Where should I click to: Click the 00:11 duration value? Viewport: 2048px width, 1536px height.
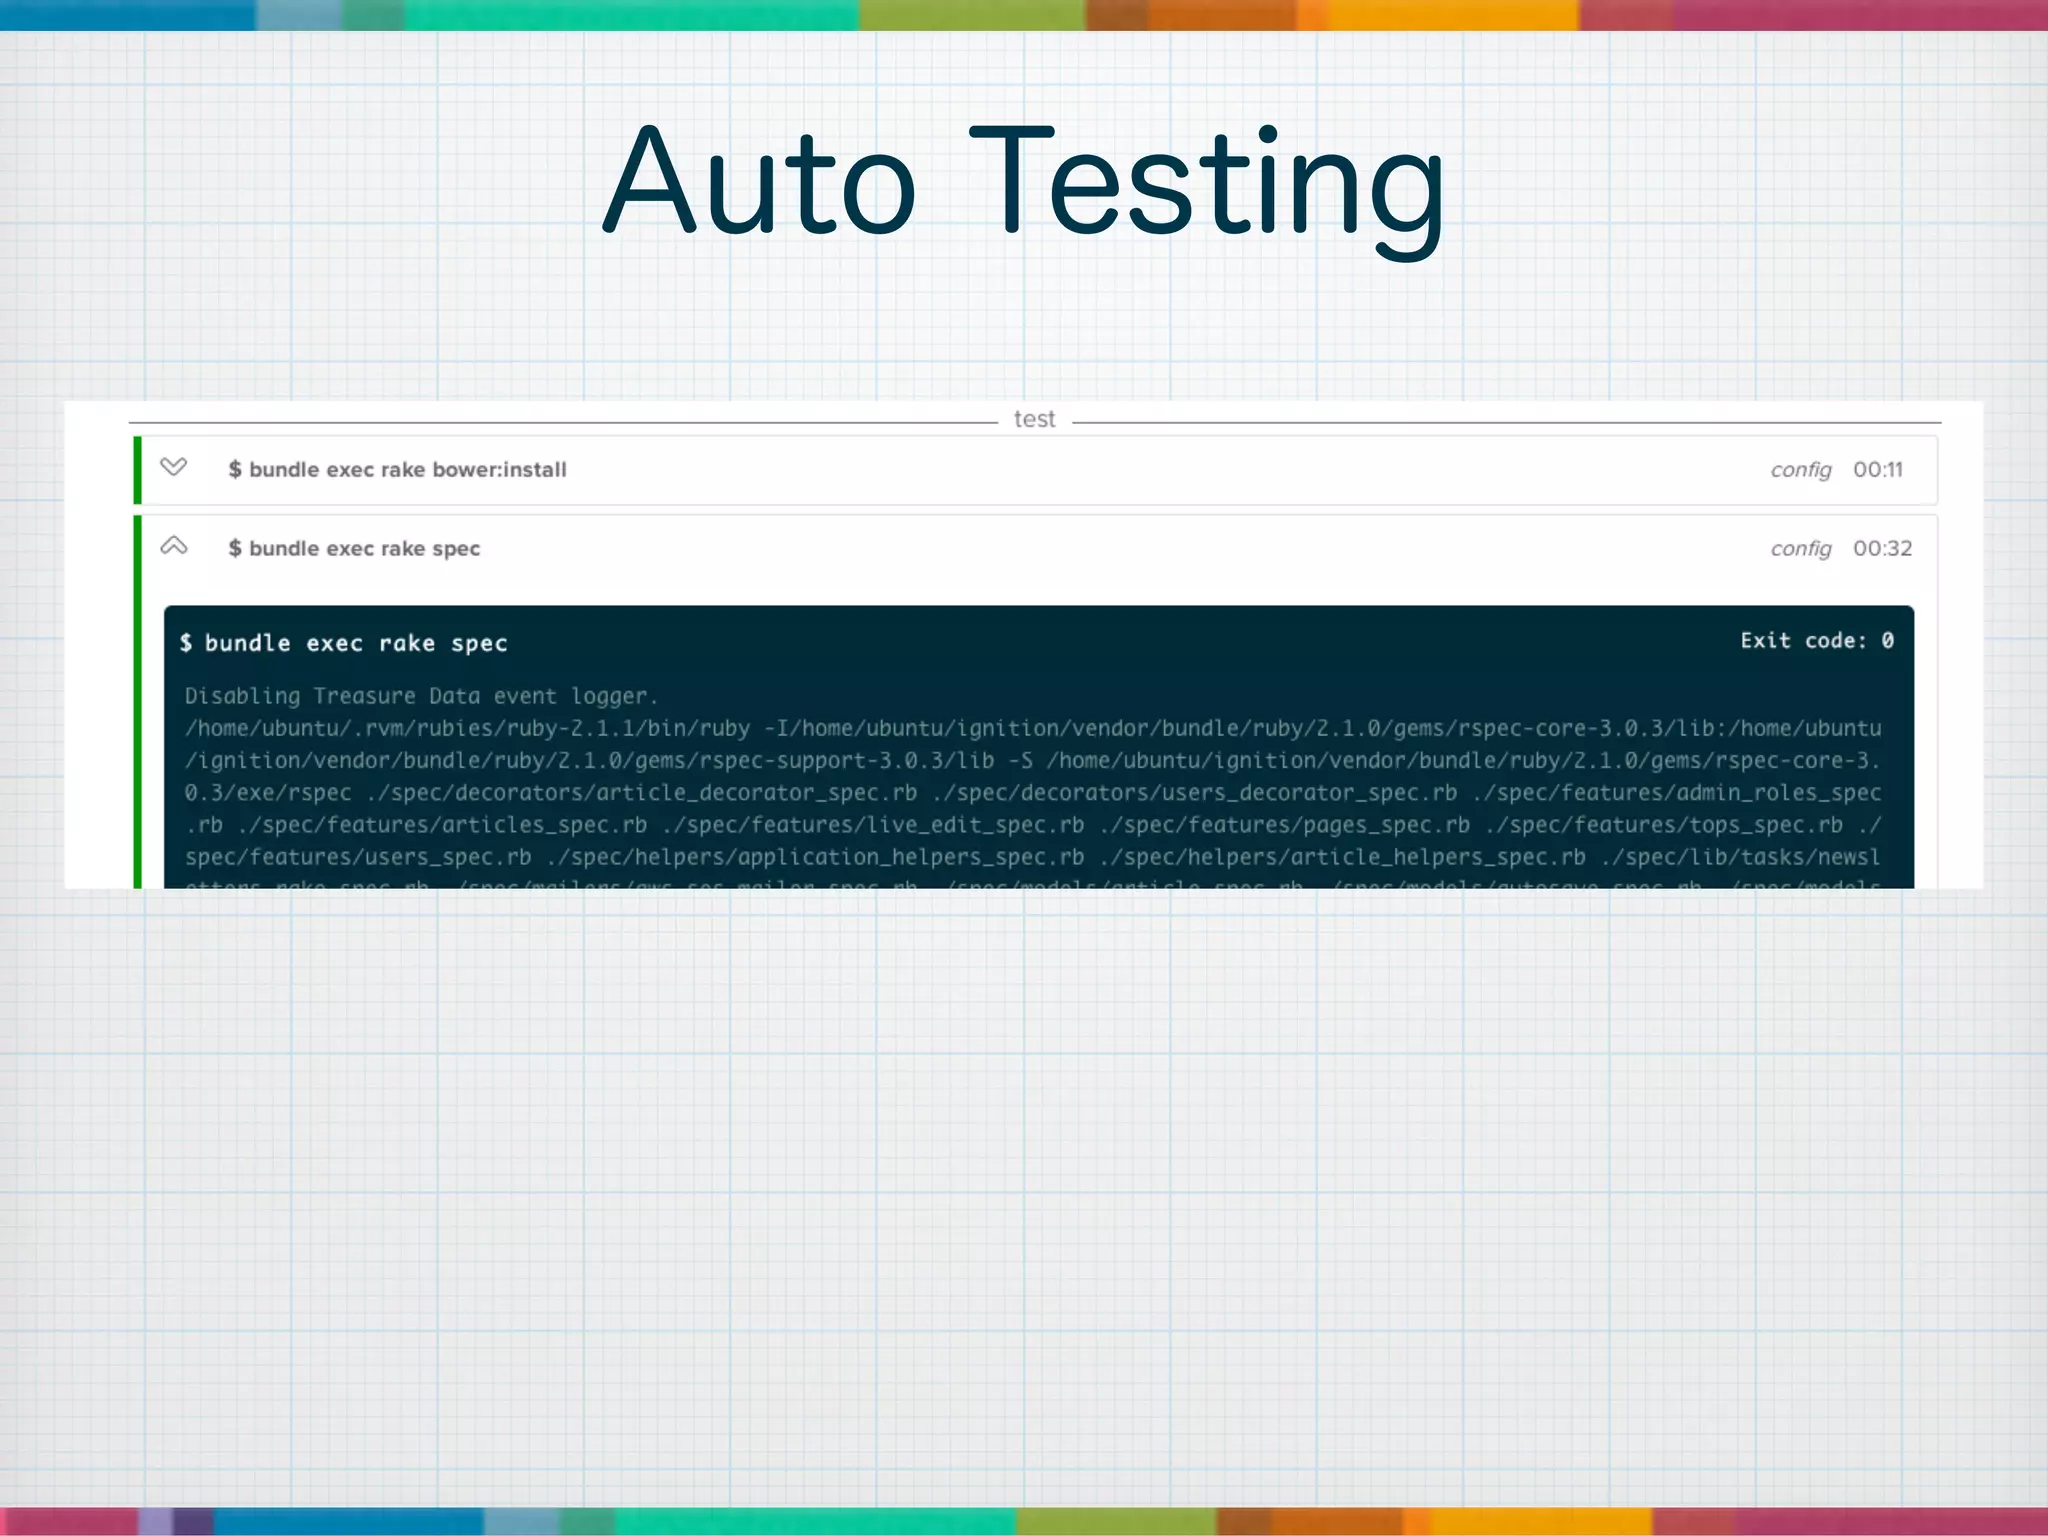(x=1878, y=469)
